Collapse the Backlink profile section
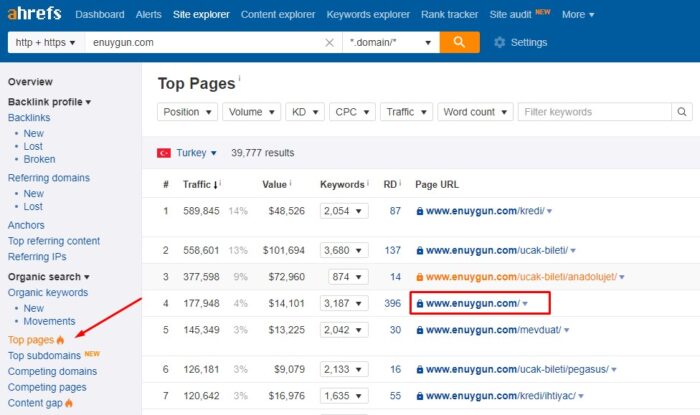 click(49, 102)
